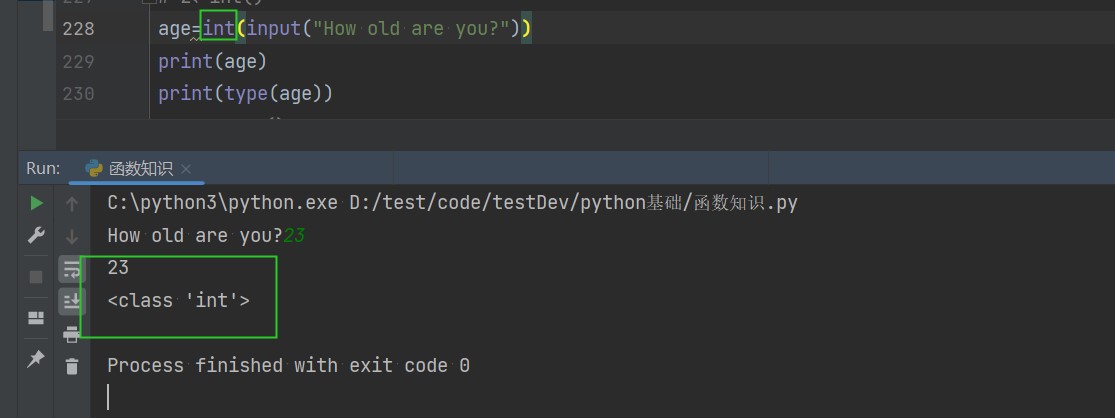Viewport: 1115px width, 418px height.
Task: Toggle Scroll to End of console
Action: click(x=72, y=300)
